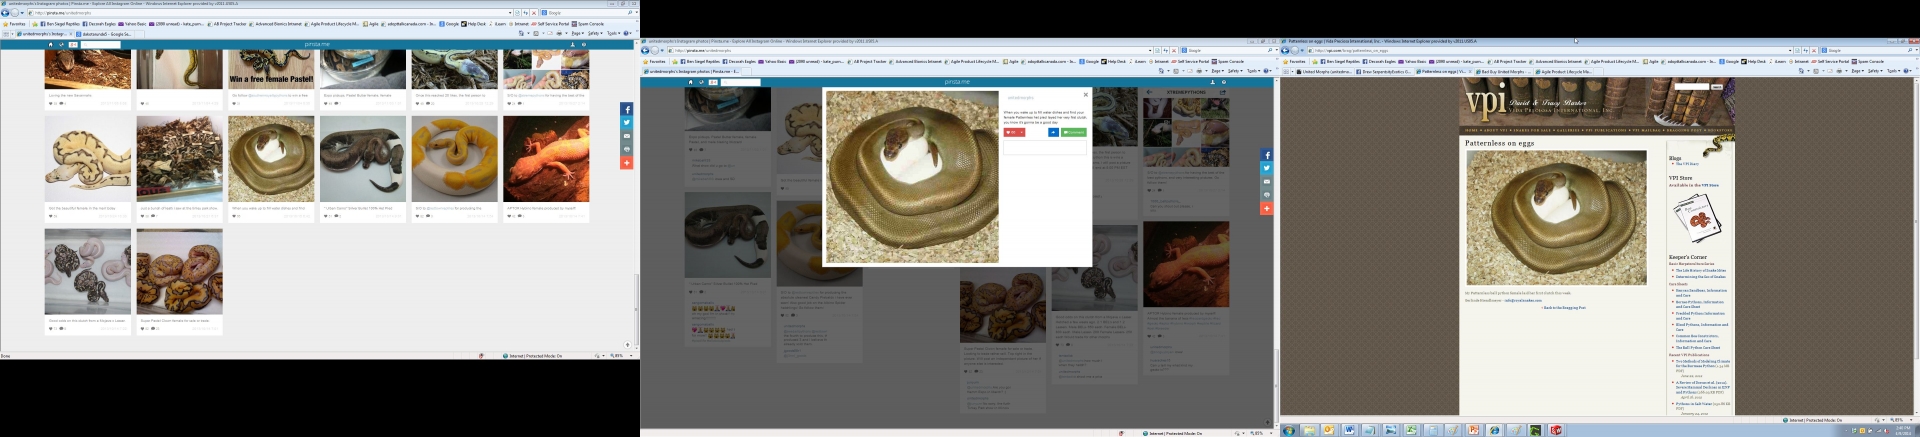Click GALLERIES in VPI navigation bar
This screenshot has height=437, width=1920.
coord(1568,130)
